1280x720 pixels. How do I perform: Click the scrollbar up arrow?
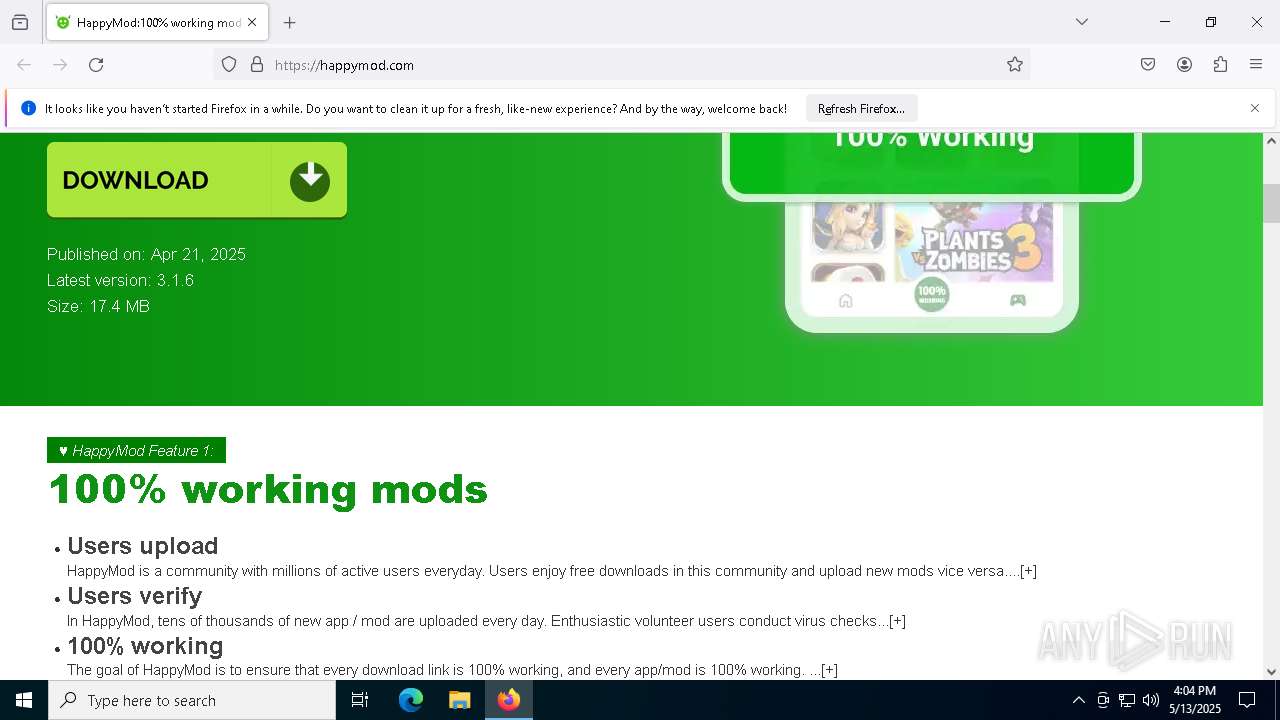click(1271, 141)
